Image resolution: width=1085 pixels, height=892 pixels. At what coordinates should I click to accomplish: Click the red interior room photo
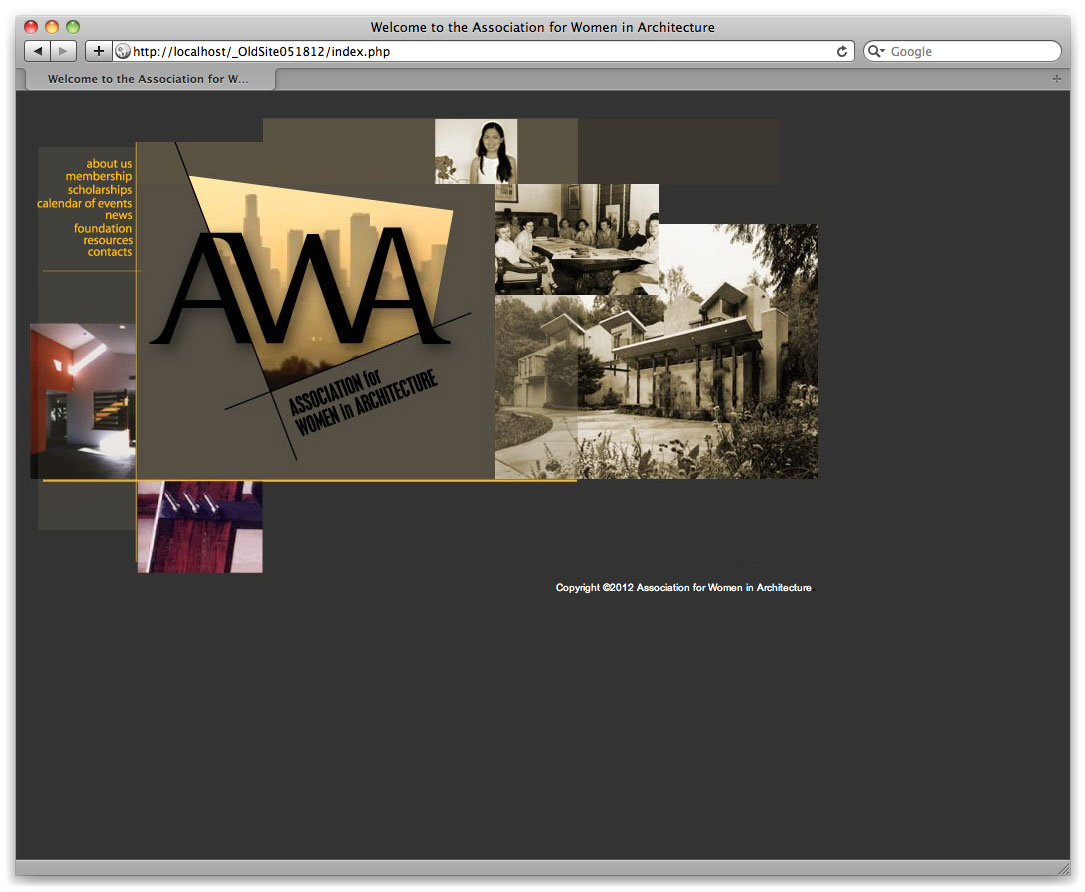click(x=83, y=401)
